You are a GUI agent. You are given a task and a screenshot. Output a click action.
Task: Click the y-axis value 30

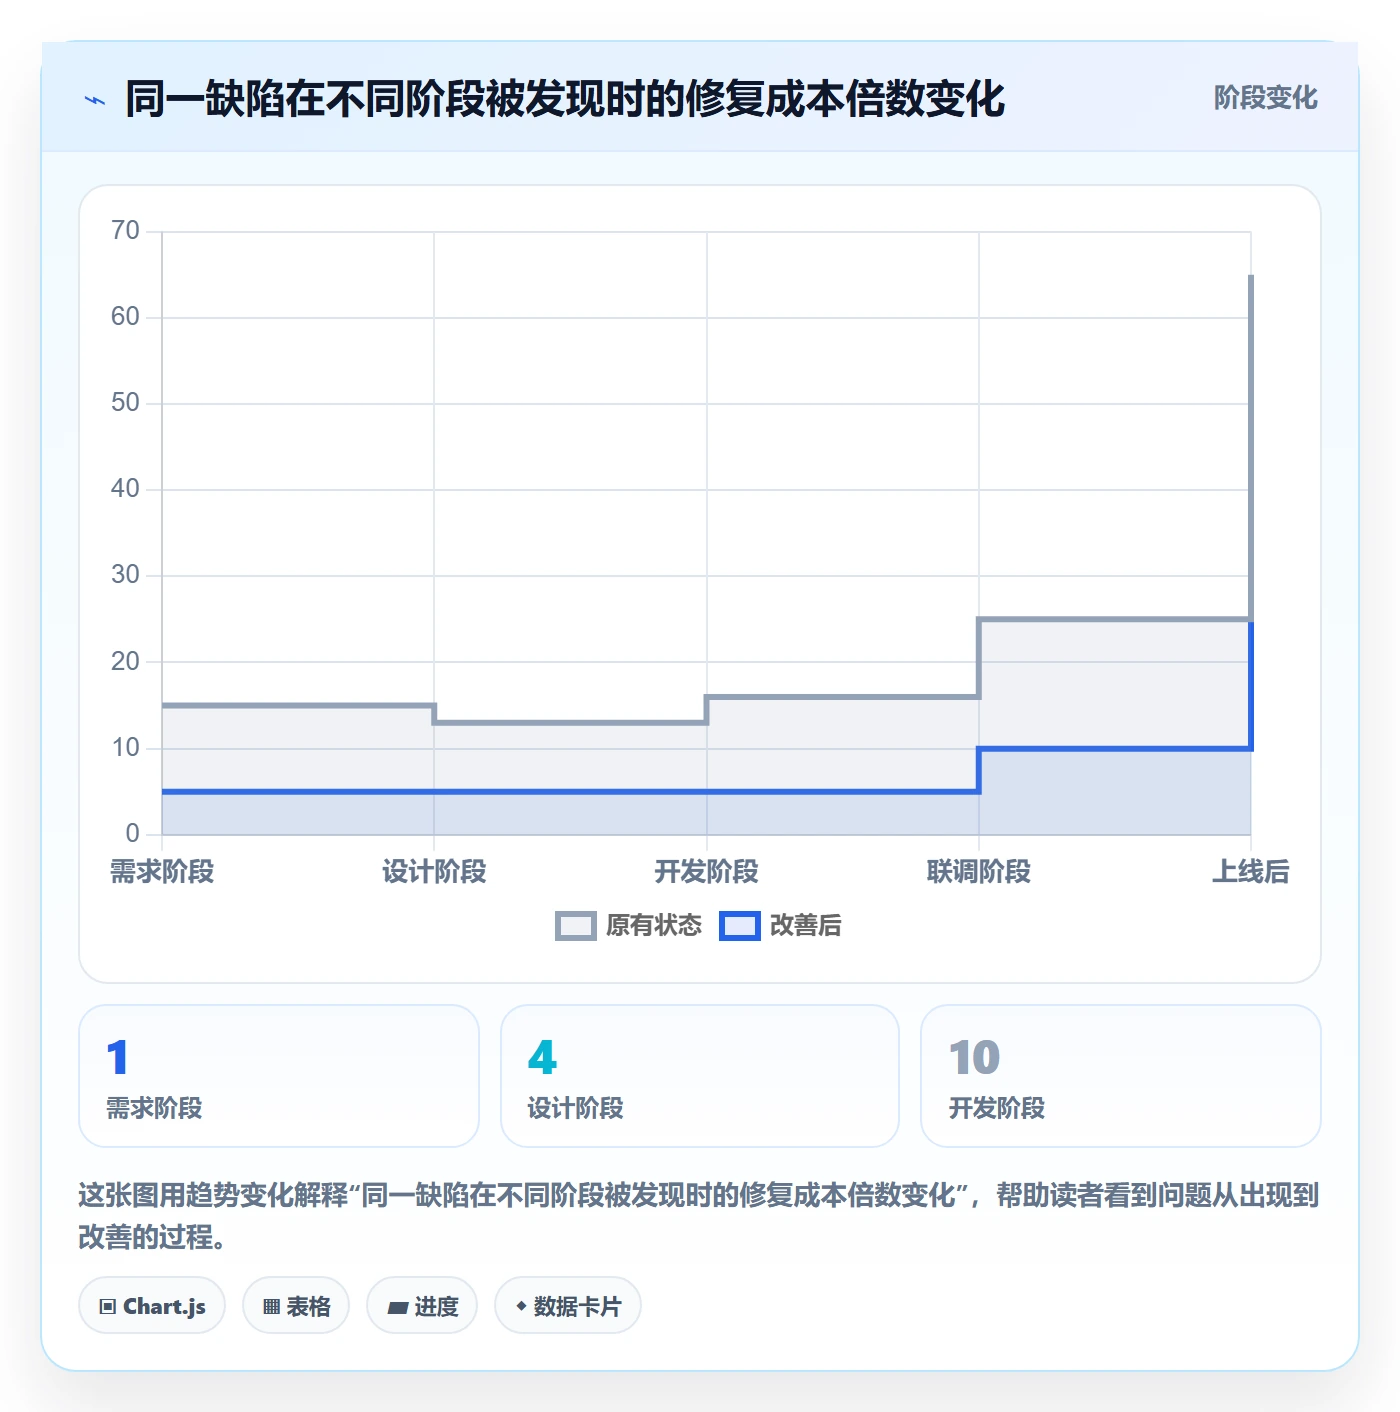125,575
